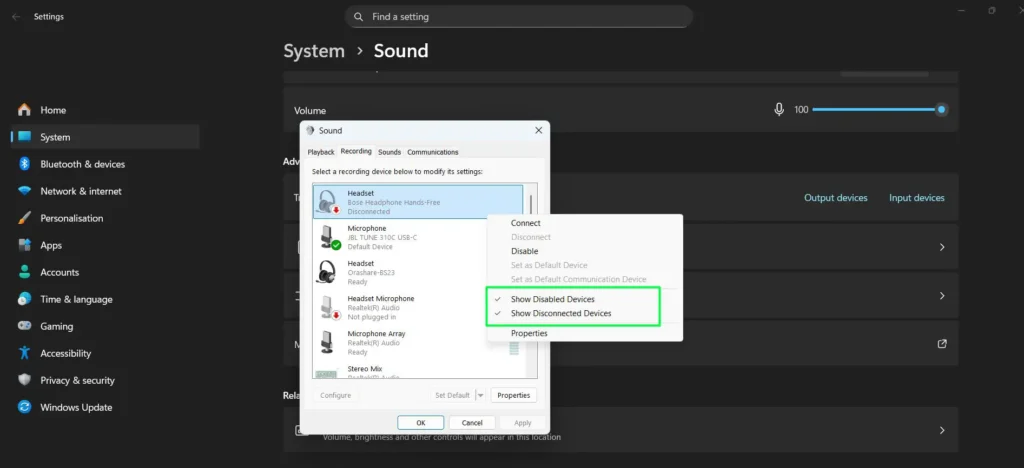Close the Sound dialog

point(539,131)
